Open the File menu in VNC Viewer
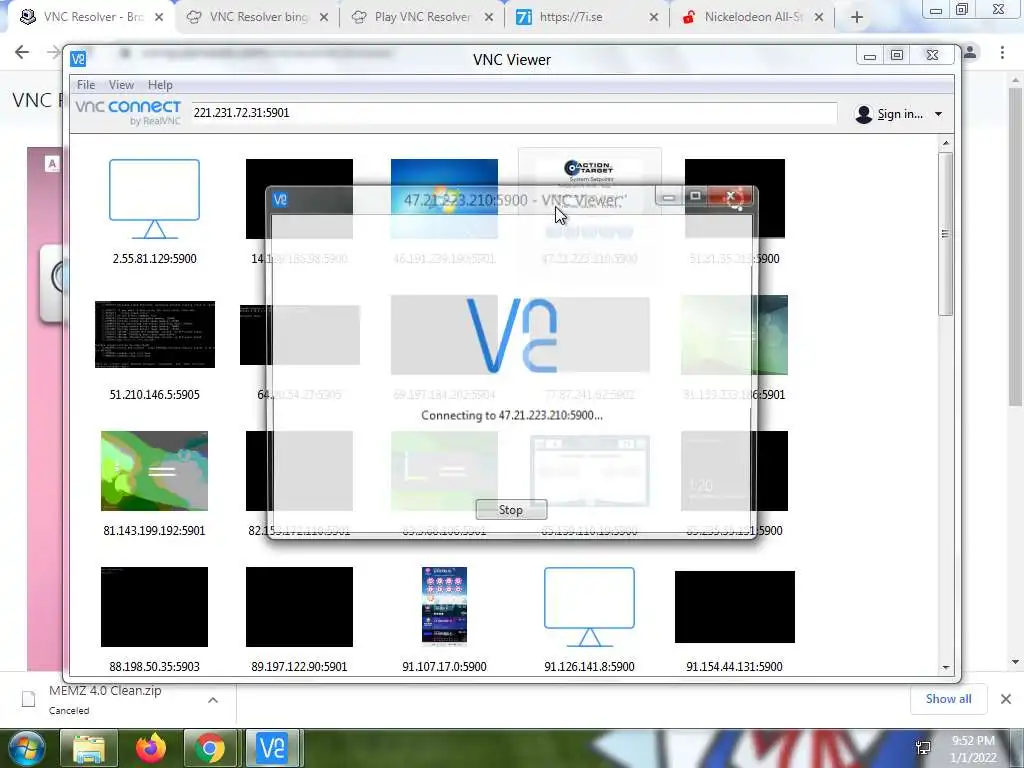The image size is (1024, 768). pyautogui.click(x=86, y=85)
